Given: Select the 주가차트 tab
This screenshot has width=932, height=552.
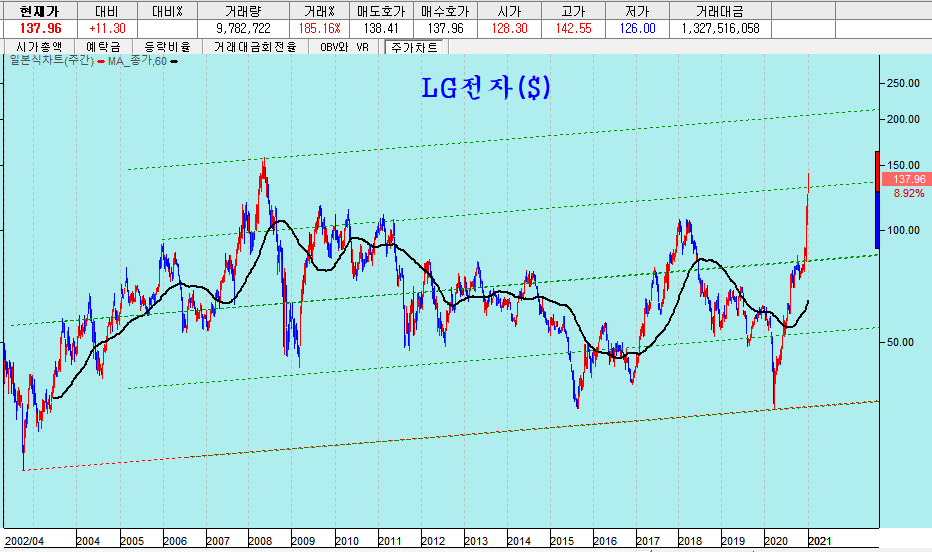Looking at the screenshot, I should click(x=415, y=47).
